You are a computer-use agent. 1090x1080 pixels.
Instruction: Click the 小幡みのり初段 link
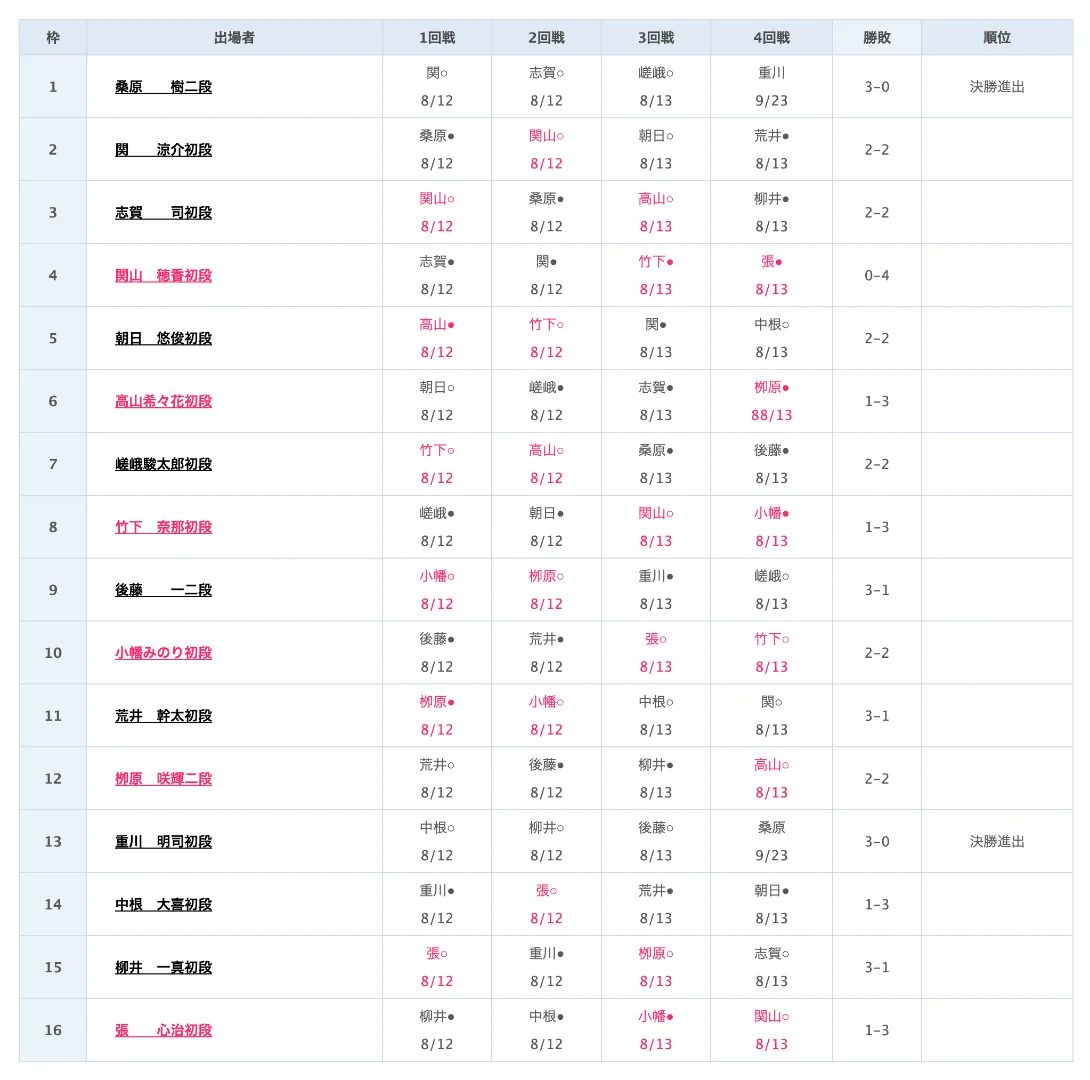tap(163, 654)
